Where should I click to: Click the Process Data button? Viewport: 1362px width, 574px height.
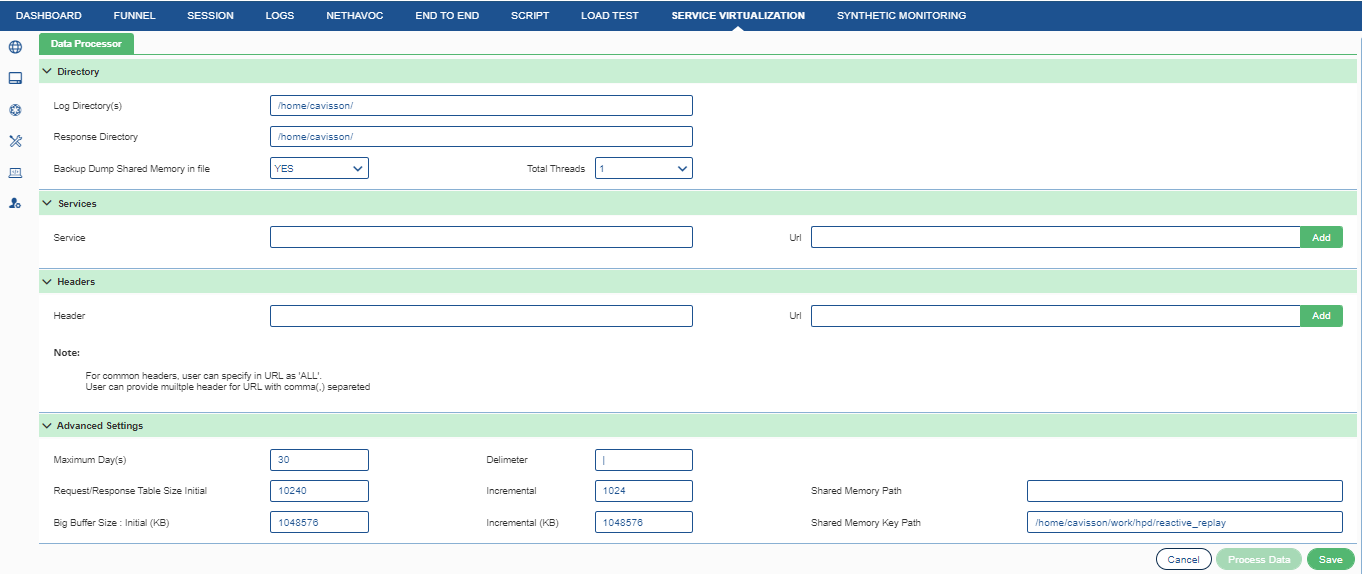pos(1259,560)
